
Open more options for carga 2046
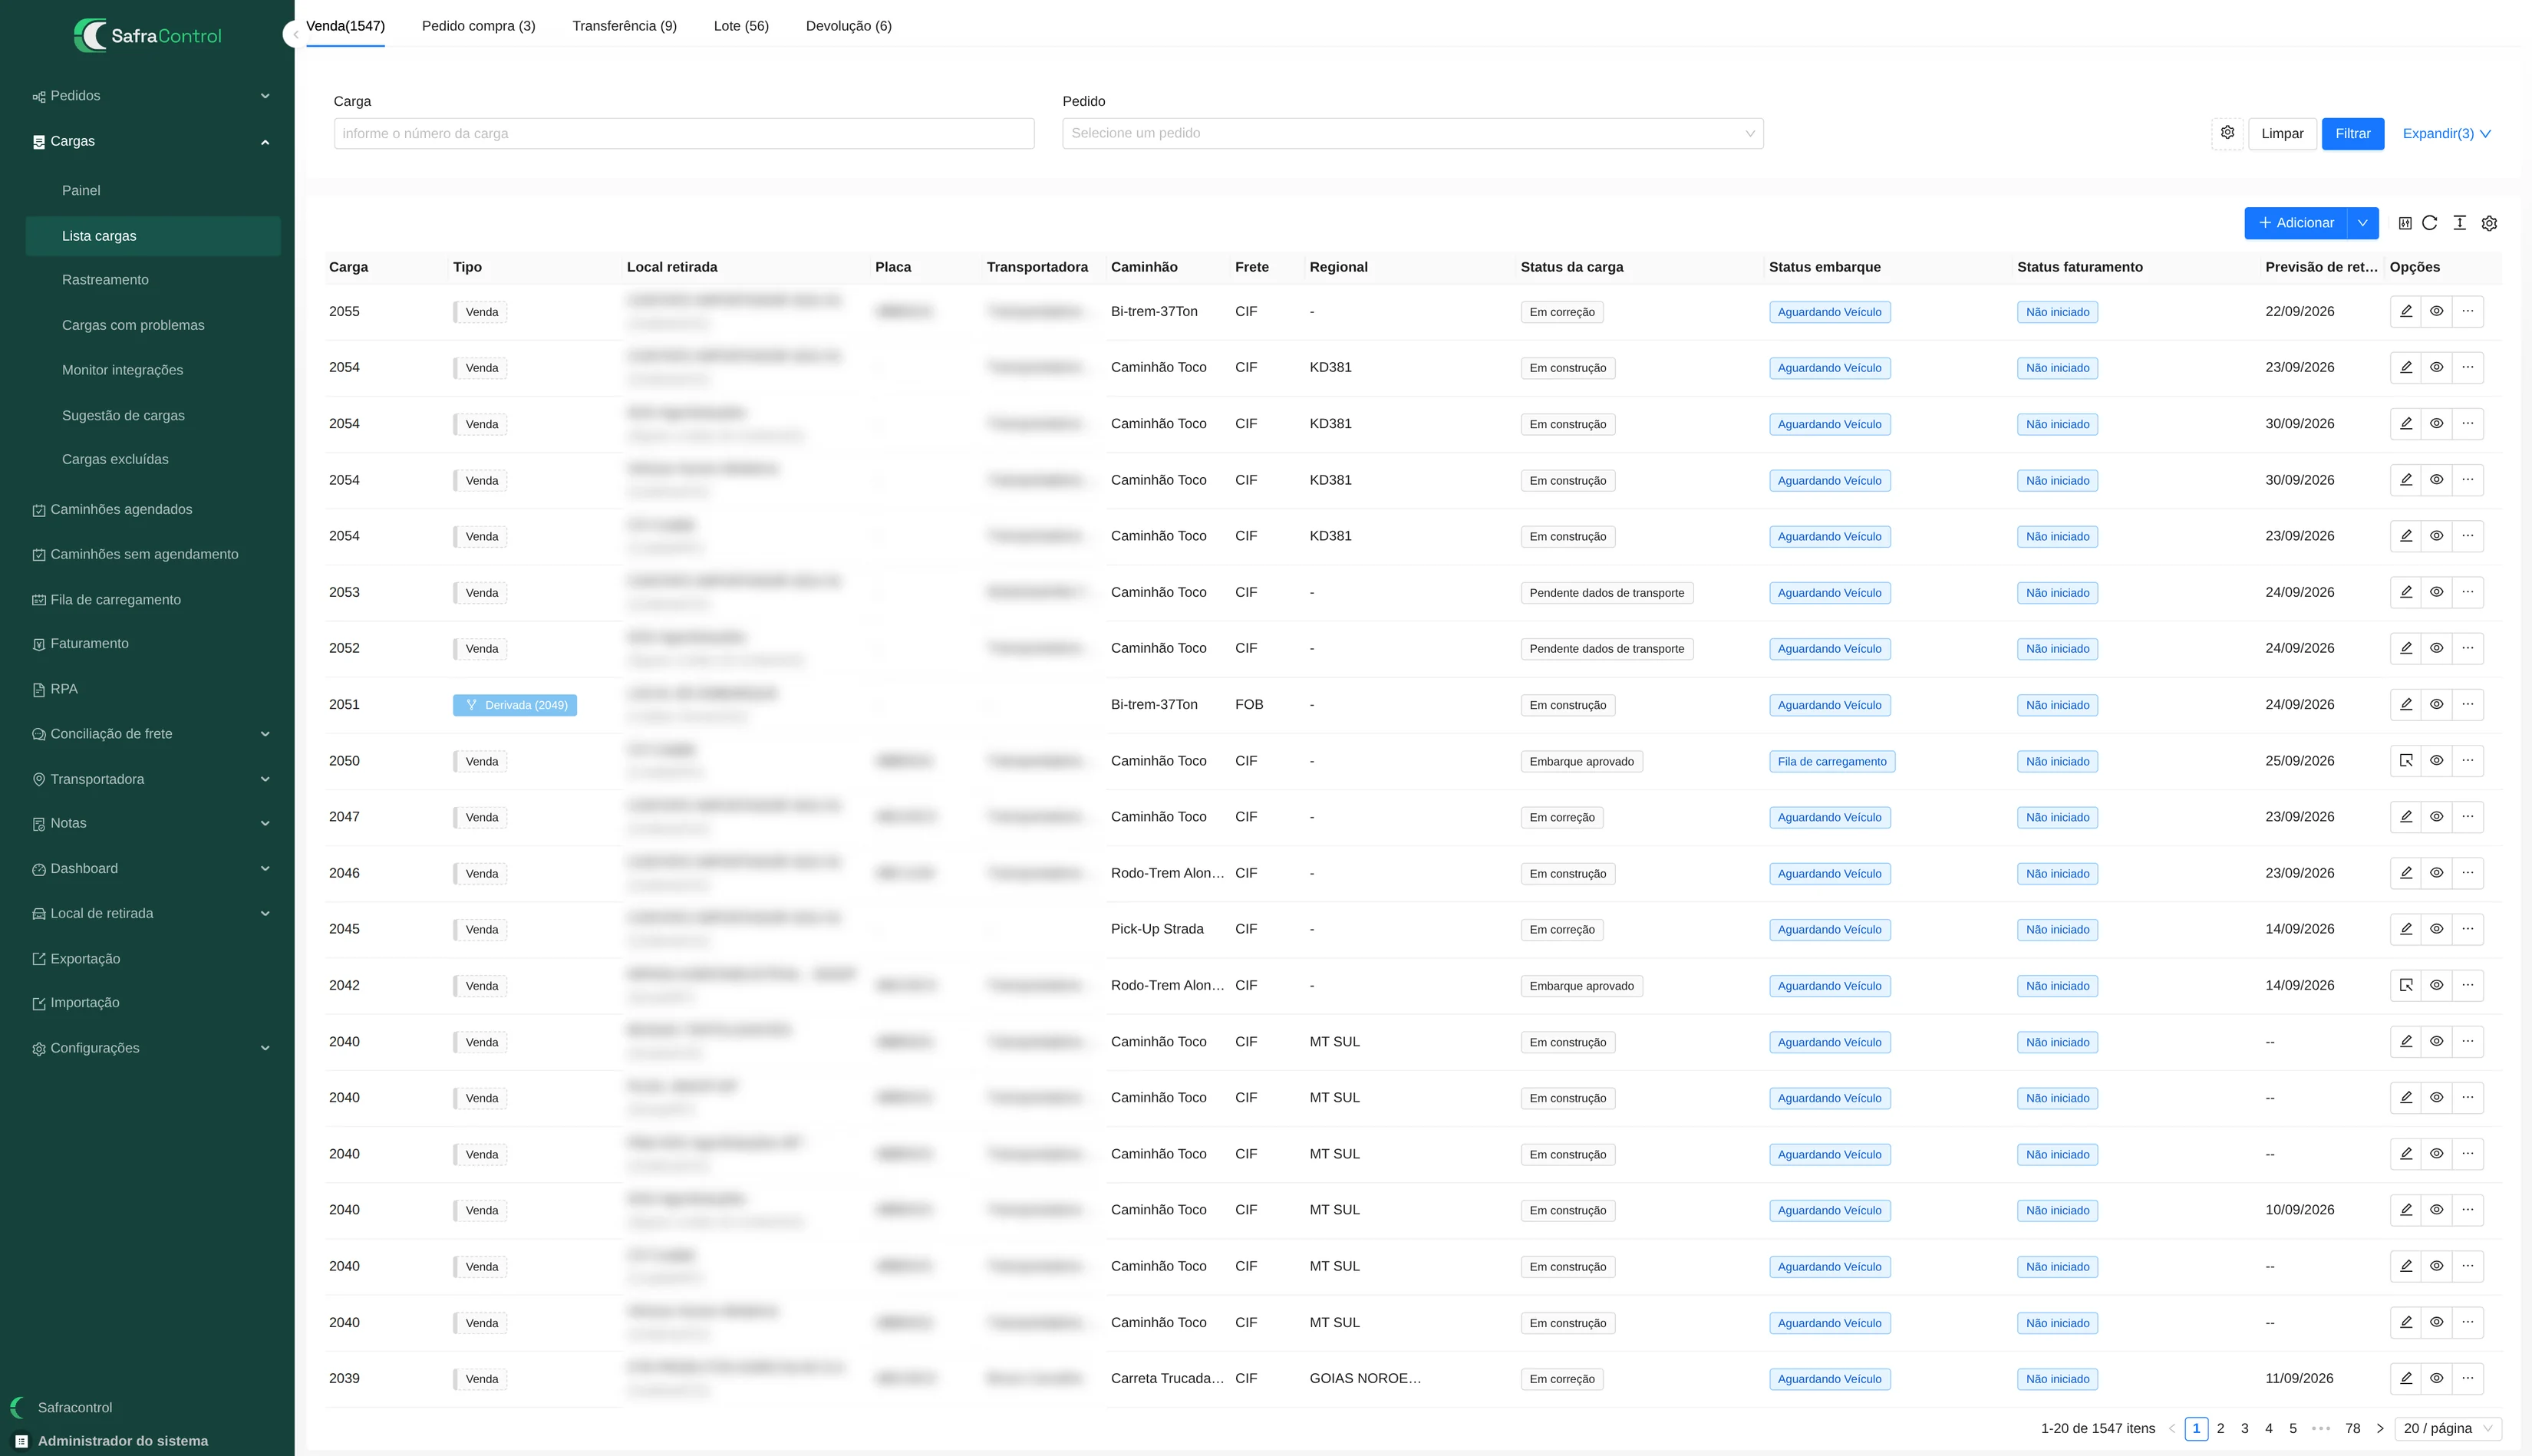tap(2467, 873)
